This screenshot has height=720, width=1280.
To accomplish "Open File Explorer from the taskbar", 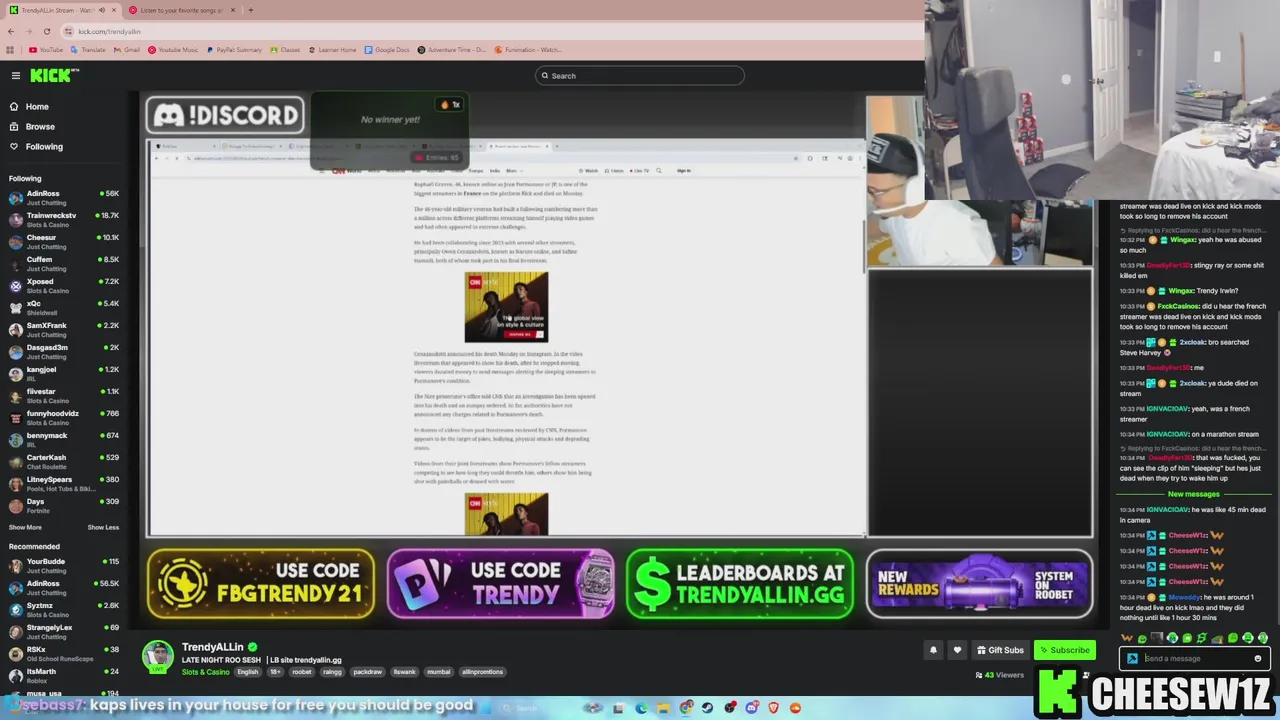I will coord(663,708).
